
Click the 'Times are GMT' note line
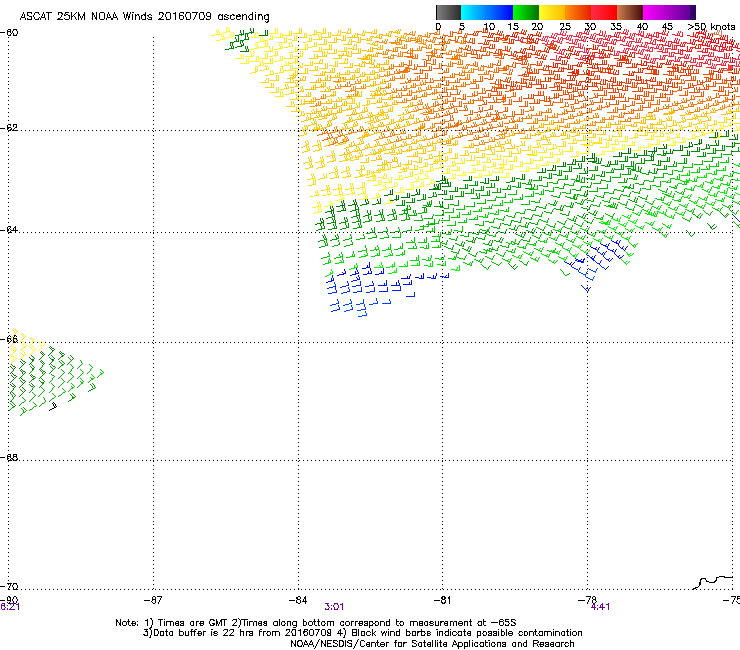point(316,623)
